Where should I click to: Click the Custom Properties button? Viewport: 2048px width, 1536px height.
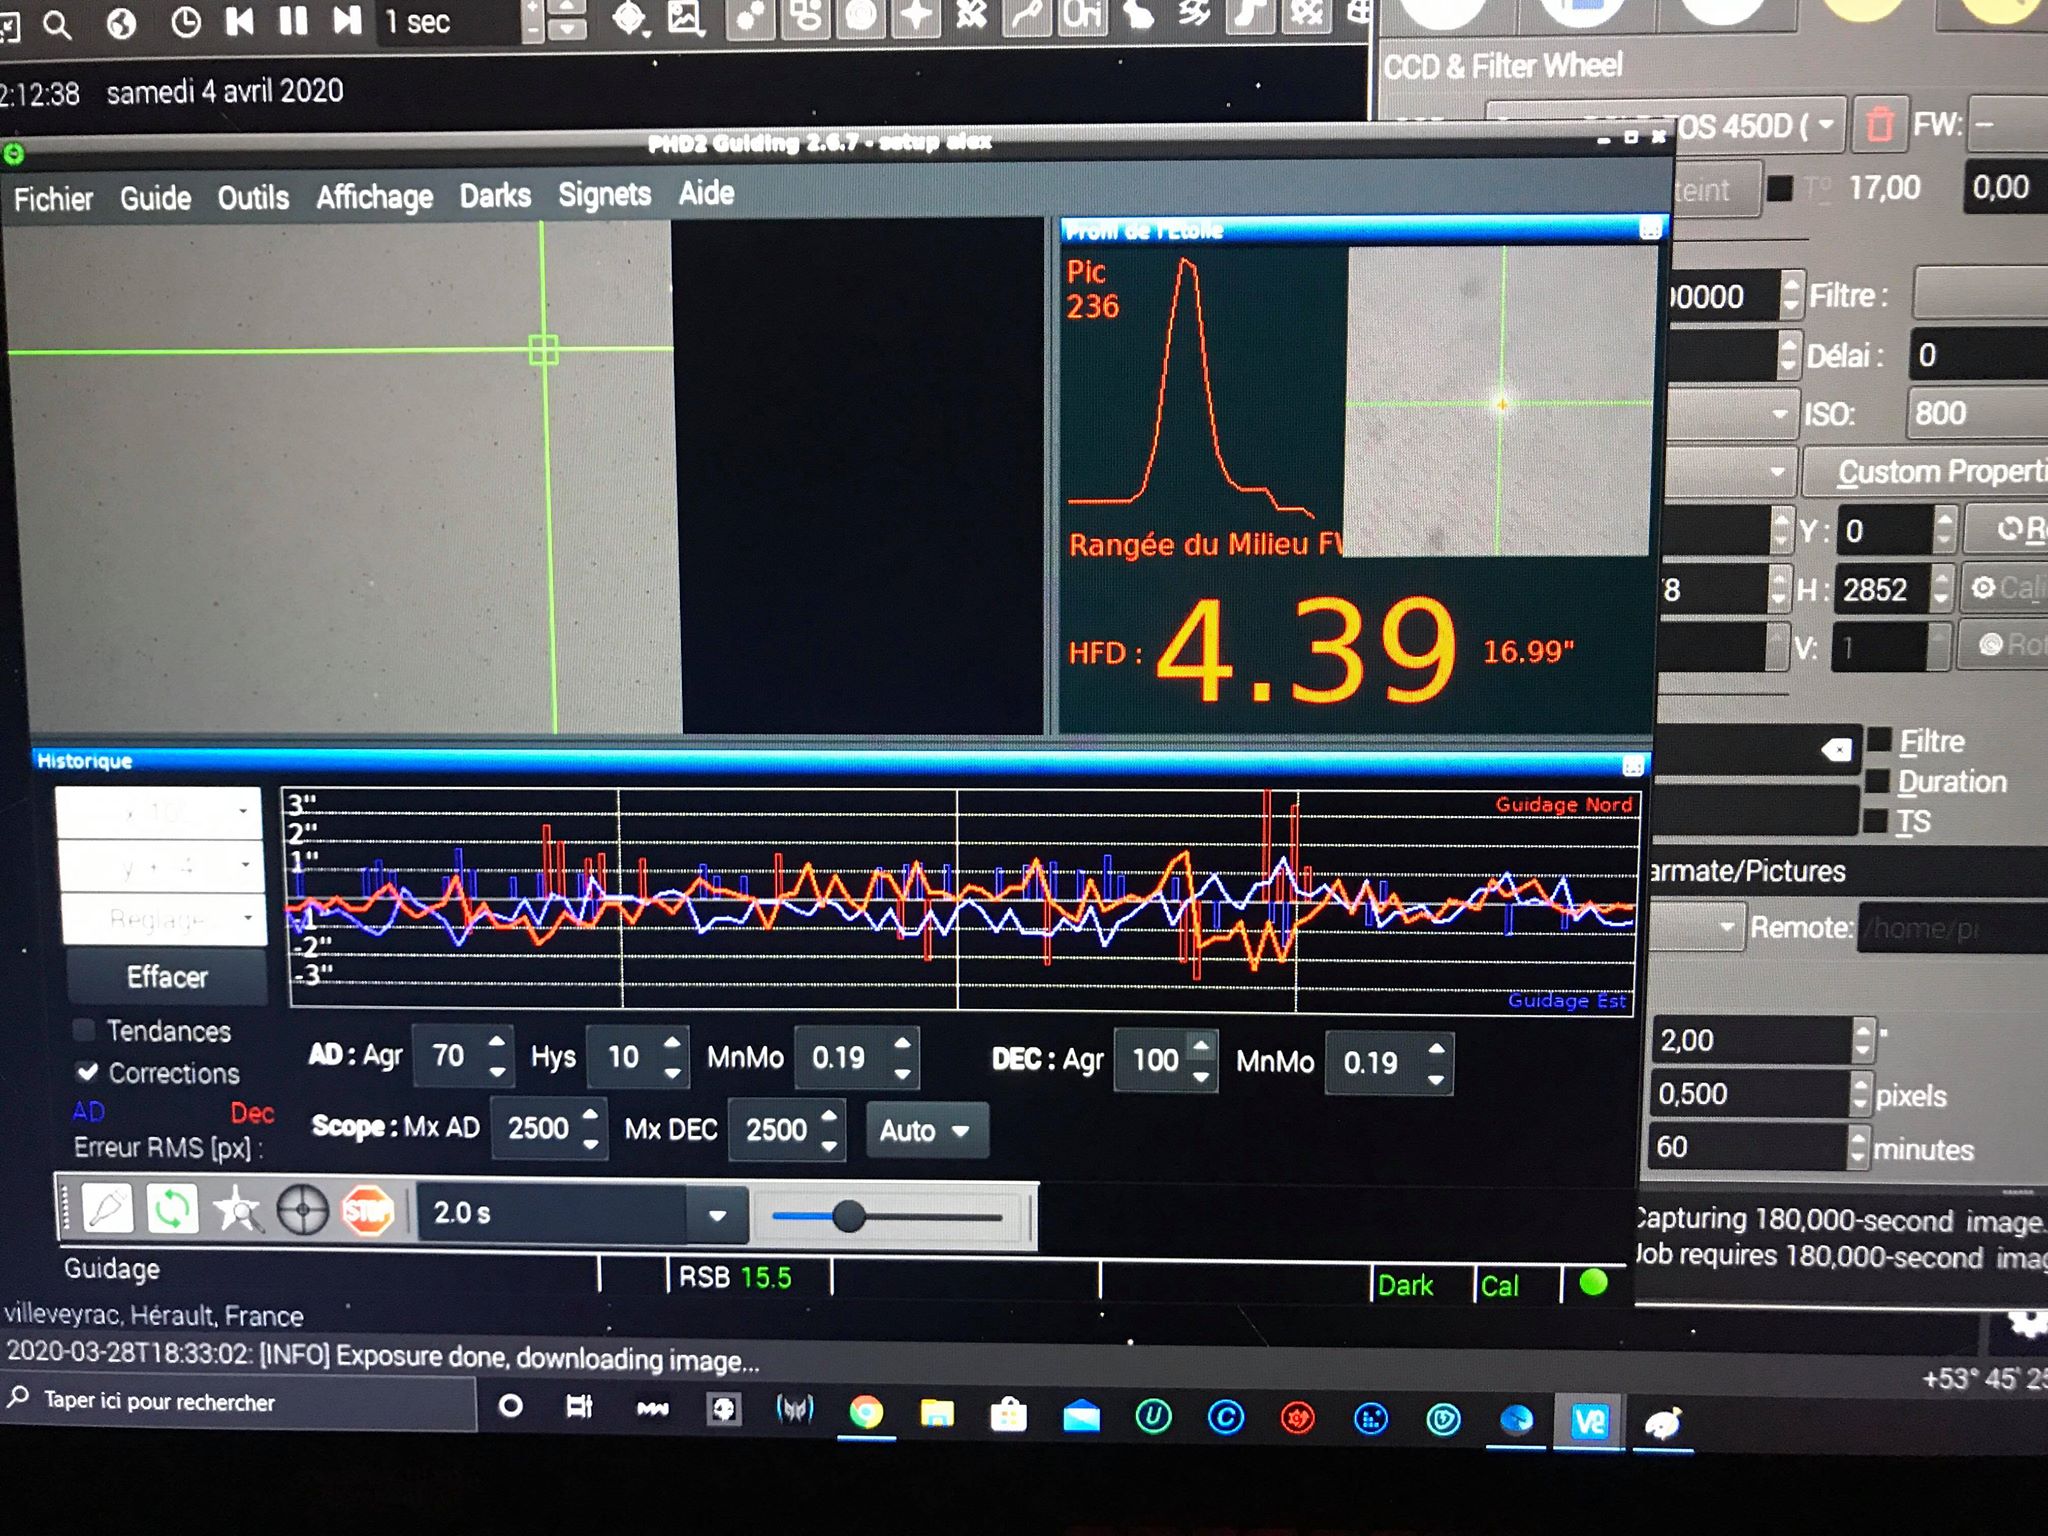[x=1930, y=472]
